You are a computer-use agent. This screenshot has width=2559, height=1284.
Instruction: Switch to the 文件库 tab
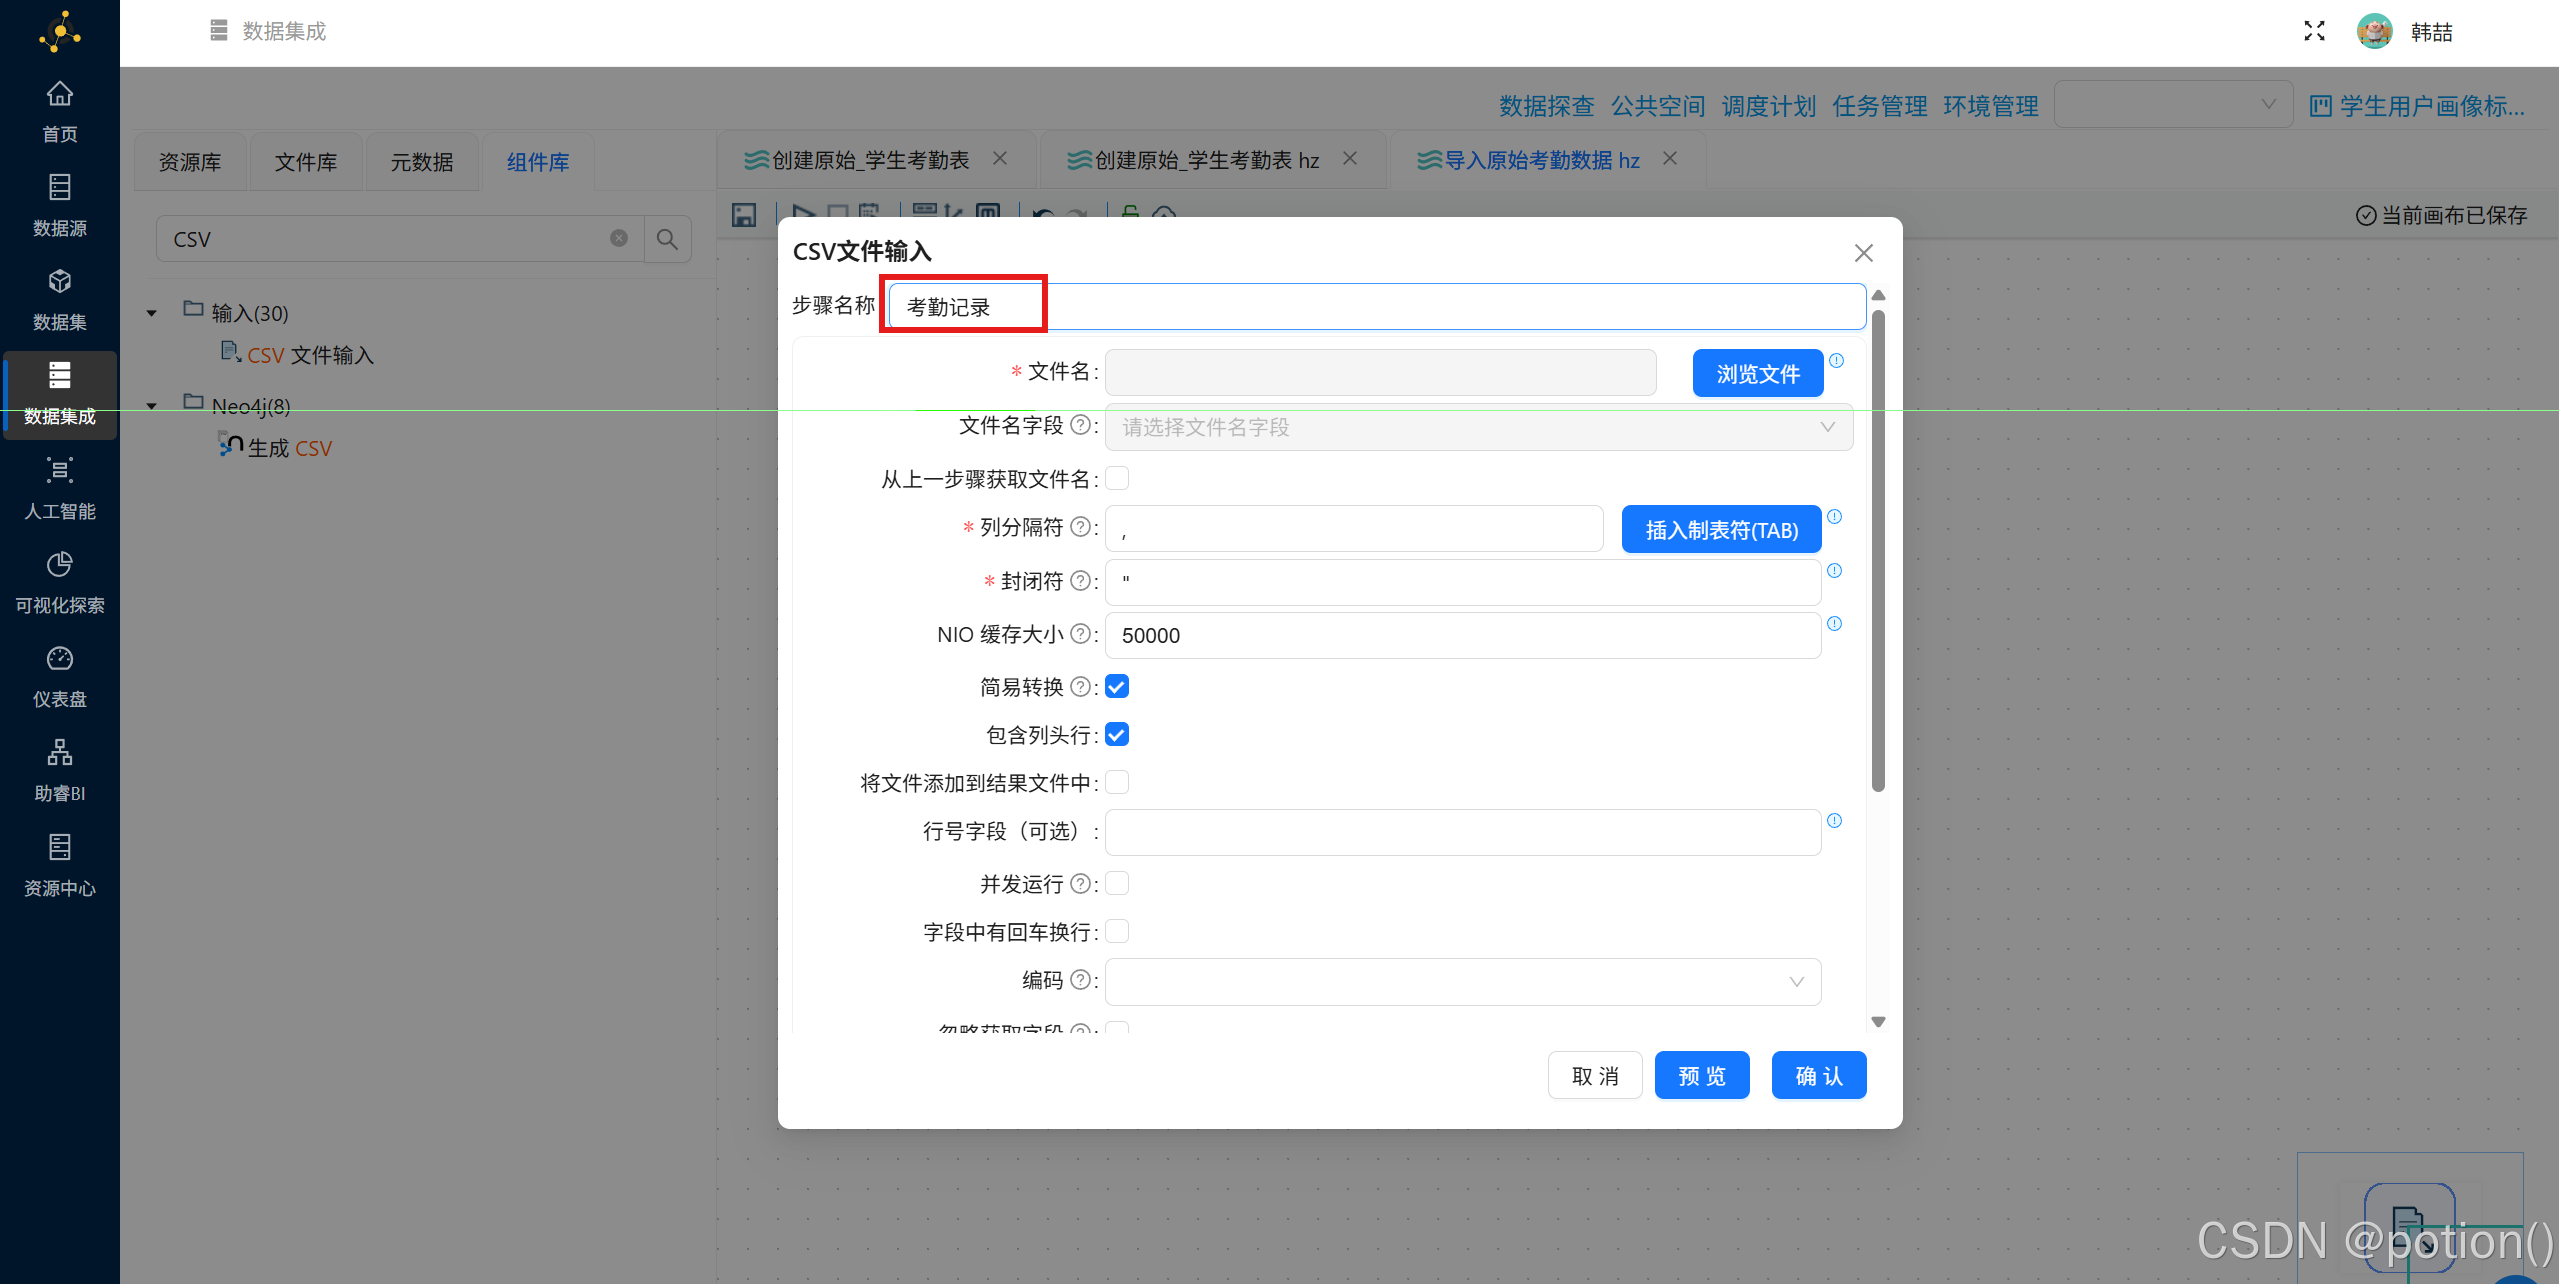pyautogui.click(x=306, y=161)
